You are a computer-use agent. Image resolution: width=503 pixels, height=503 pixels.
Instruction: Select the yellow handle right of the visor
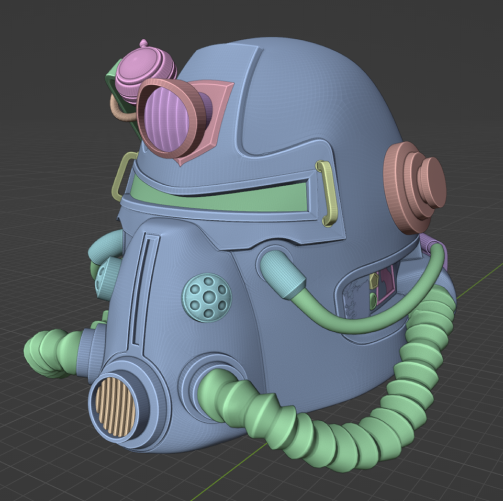click(x=329, y=193)
